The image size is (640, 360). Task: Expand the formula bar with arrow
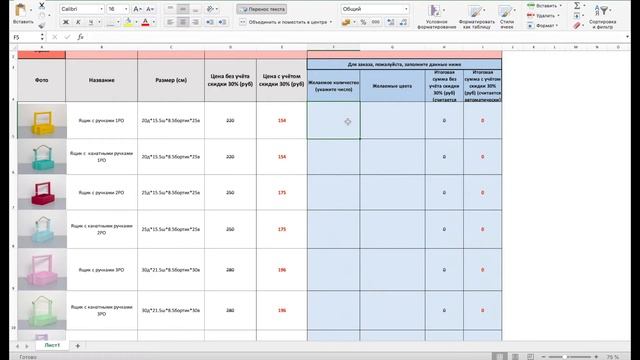click(627, 37)
